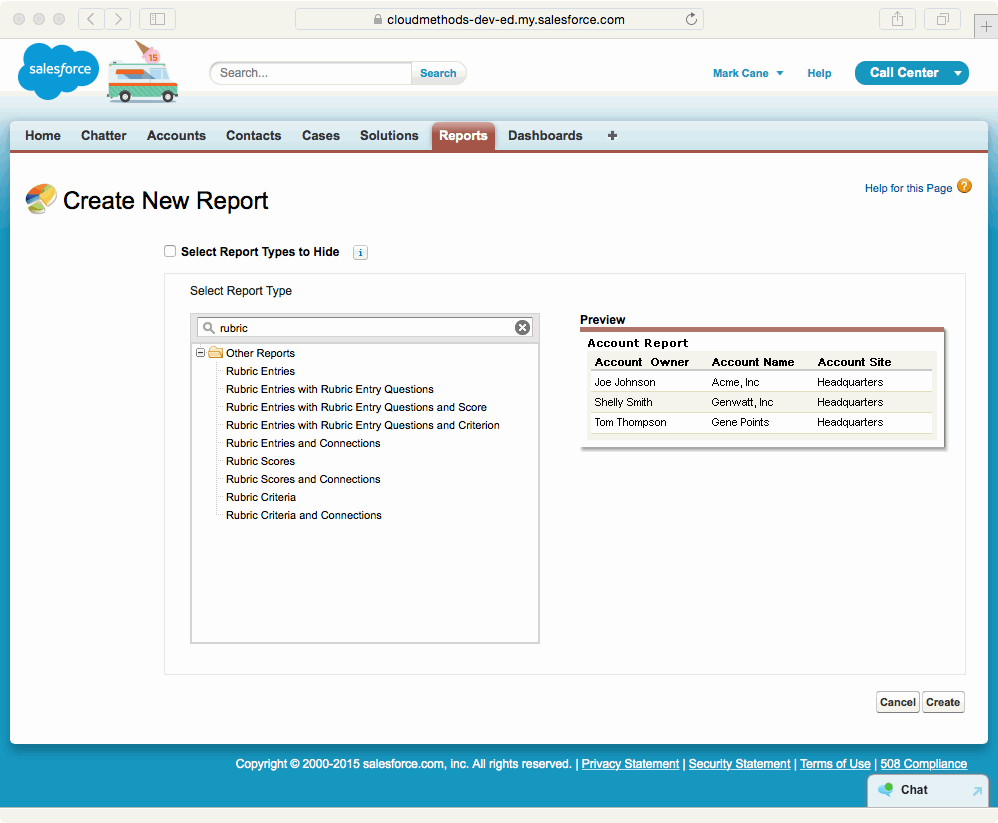Click the Account Site preview column header
998x823 pixels.
[854, 362]
